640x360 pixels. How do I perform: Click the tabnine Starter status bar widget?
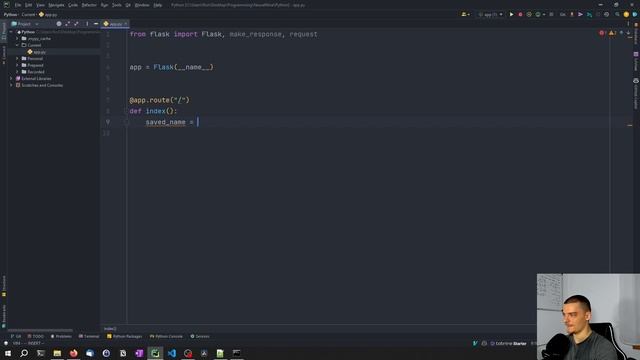pos(509,344)
